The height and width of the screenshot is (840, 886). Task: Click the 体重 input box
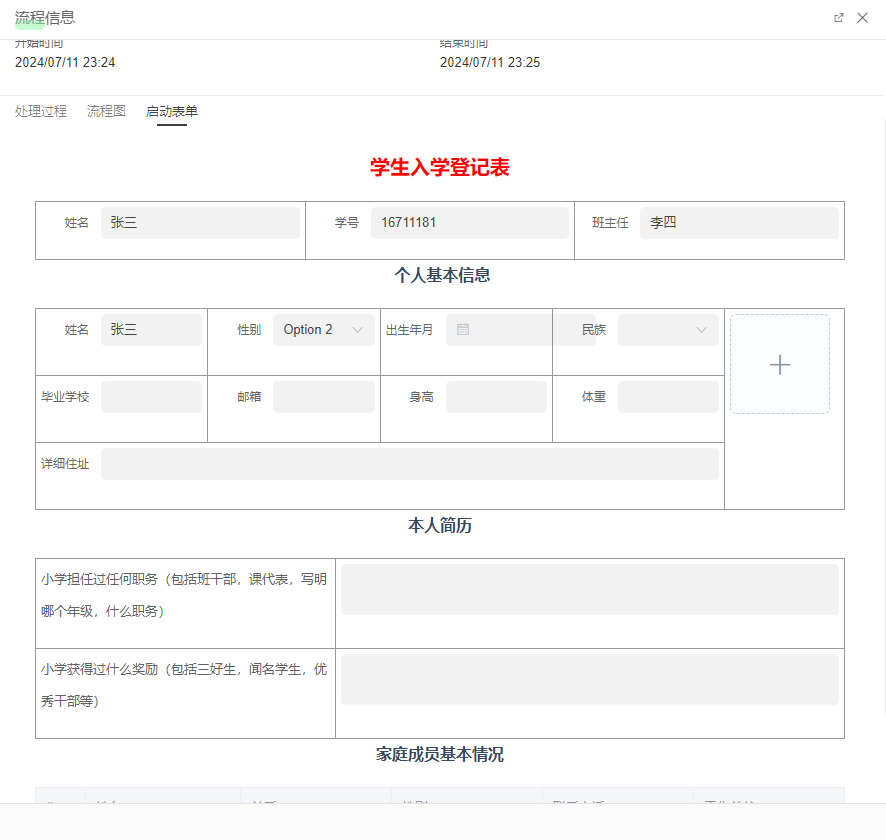[x=667, y=396]
